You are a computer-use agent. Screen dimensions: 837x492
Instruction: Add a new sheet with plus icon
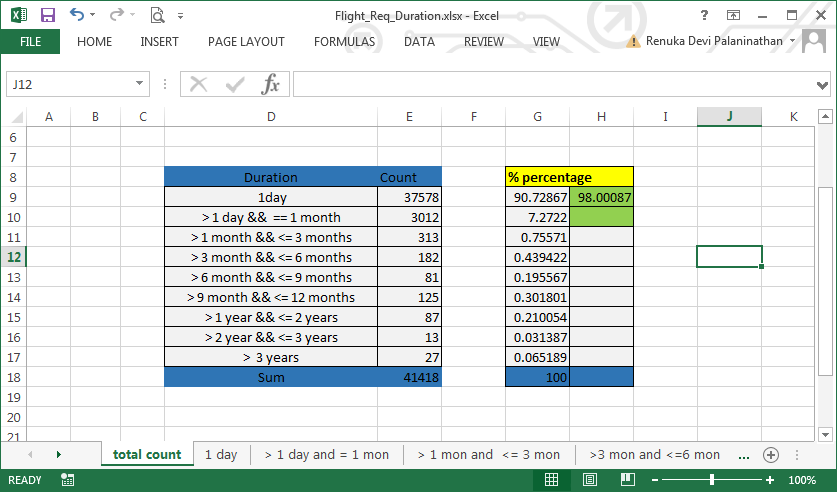[x=771, y=454]
